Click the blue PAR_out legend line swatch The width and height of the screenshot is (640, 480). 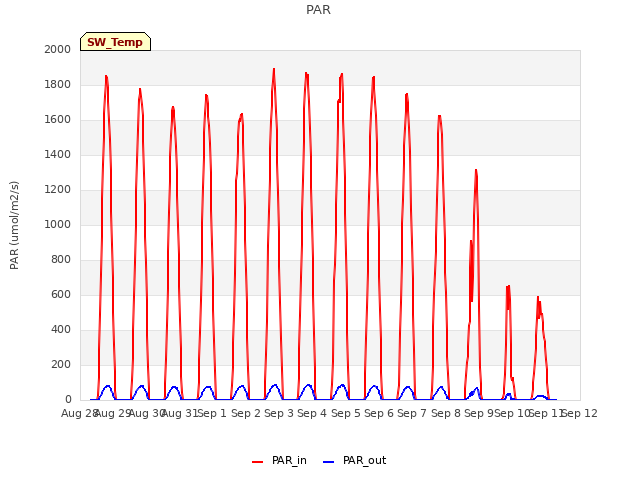pos(329,462)
